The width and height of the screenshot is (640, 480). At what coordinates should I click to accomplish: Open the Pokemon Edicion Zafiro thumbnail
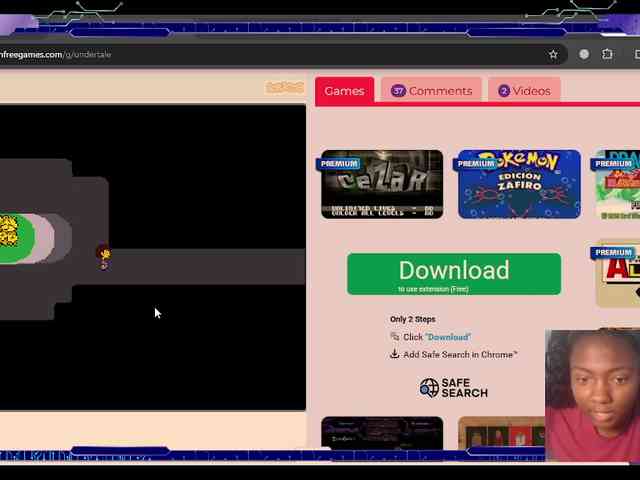point(519,184)
